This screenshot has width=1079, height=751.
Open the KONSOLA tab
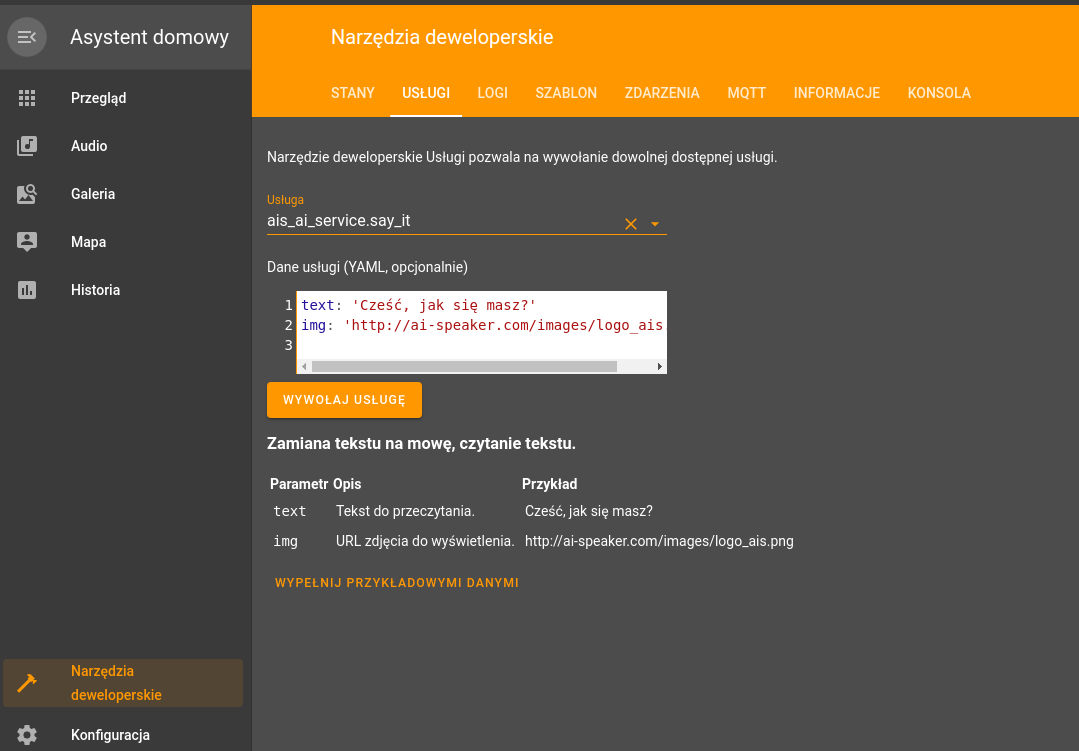coord(938,93)
